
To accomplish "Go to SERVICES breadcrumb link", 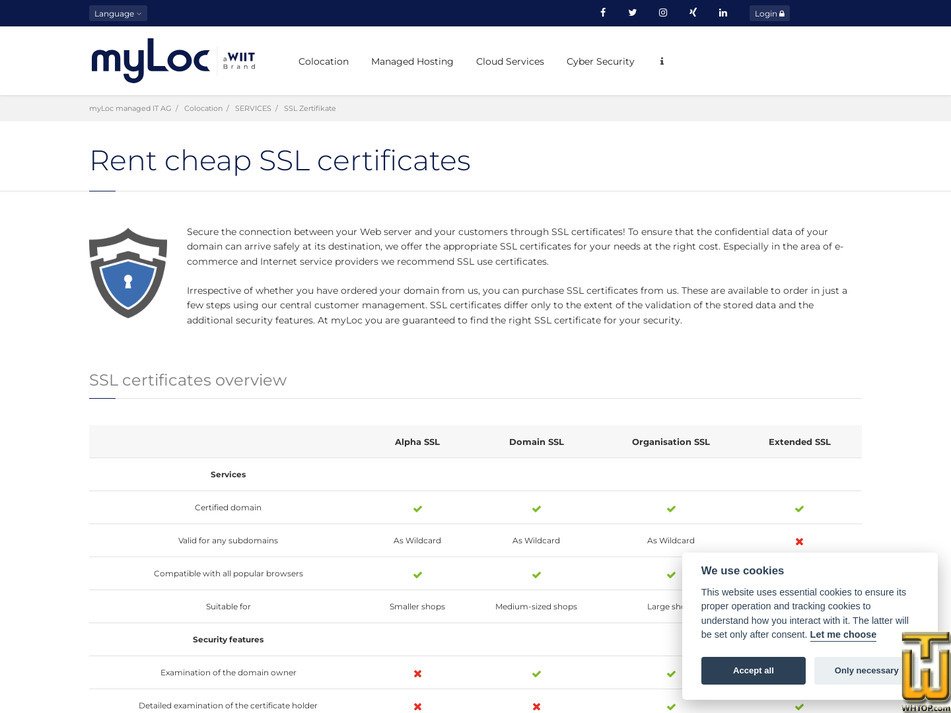I will [253, 109].
